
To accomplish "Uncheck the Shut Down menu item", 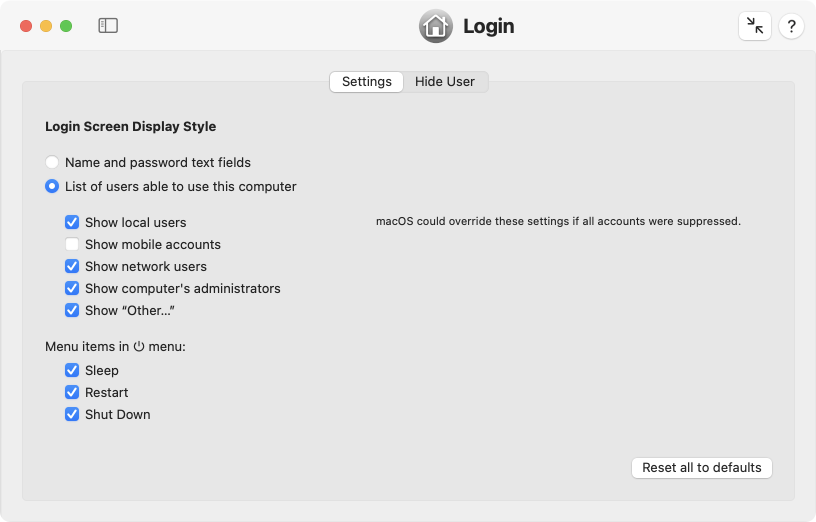I will [x=72, y=414].
